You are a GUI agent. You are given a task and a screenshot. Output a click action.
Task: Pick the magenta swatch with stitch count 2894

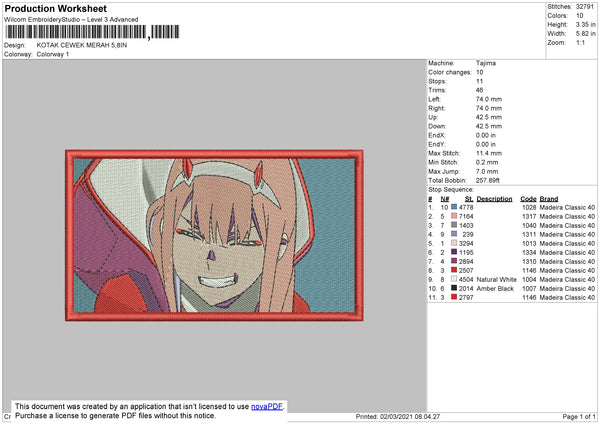click(x=454, y=261)
